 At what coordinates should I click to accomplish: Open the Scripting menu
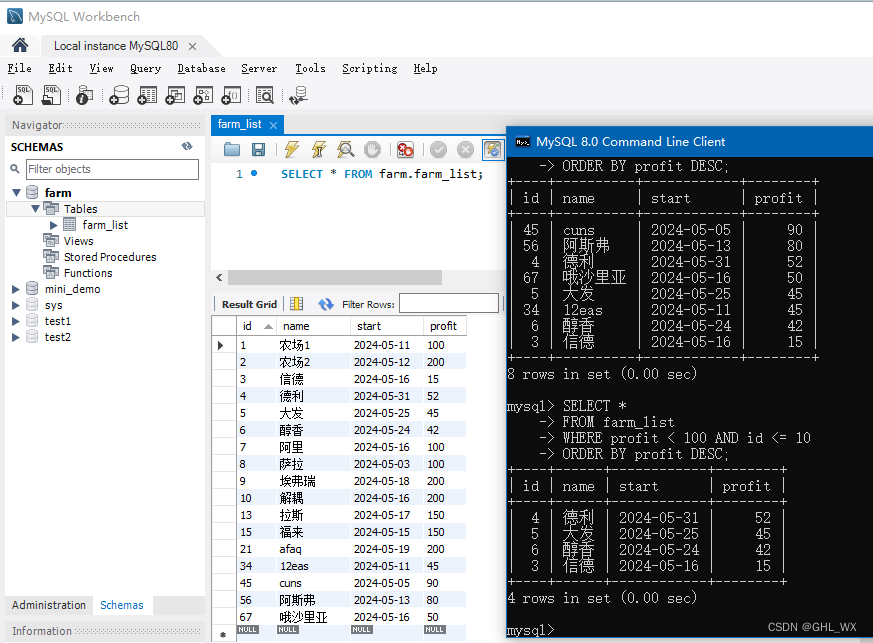click(370, 68)
